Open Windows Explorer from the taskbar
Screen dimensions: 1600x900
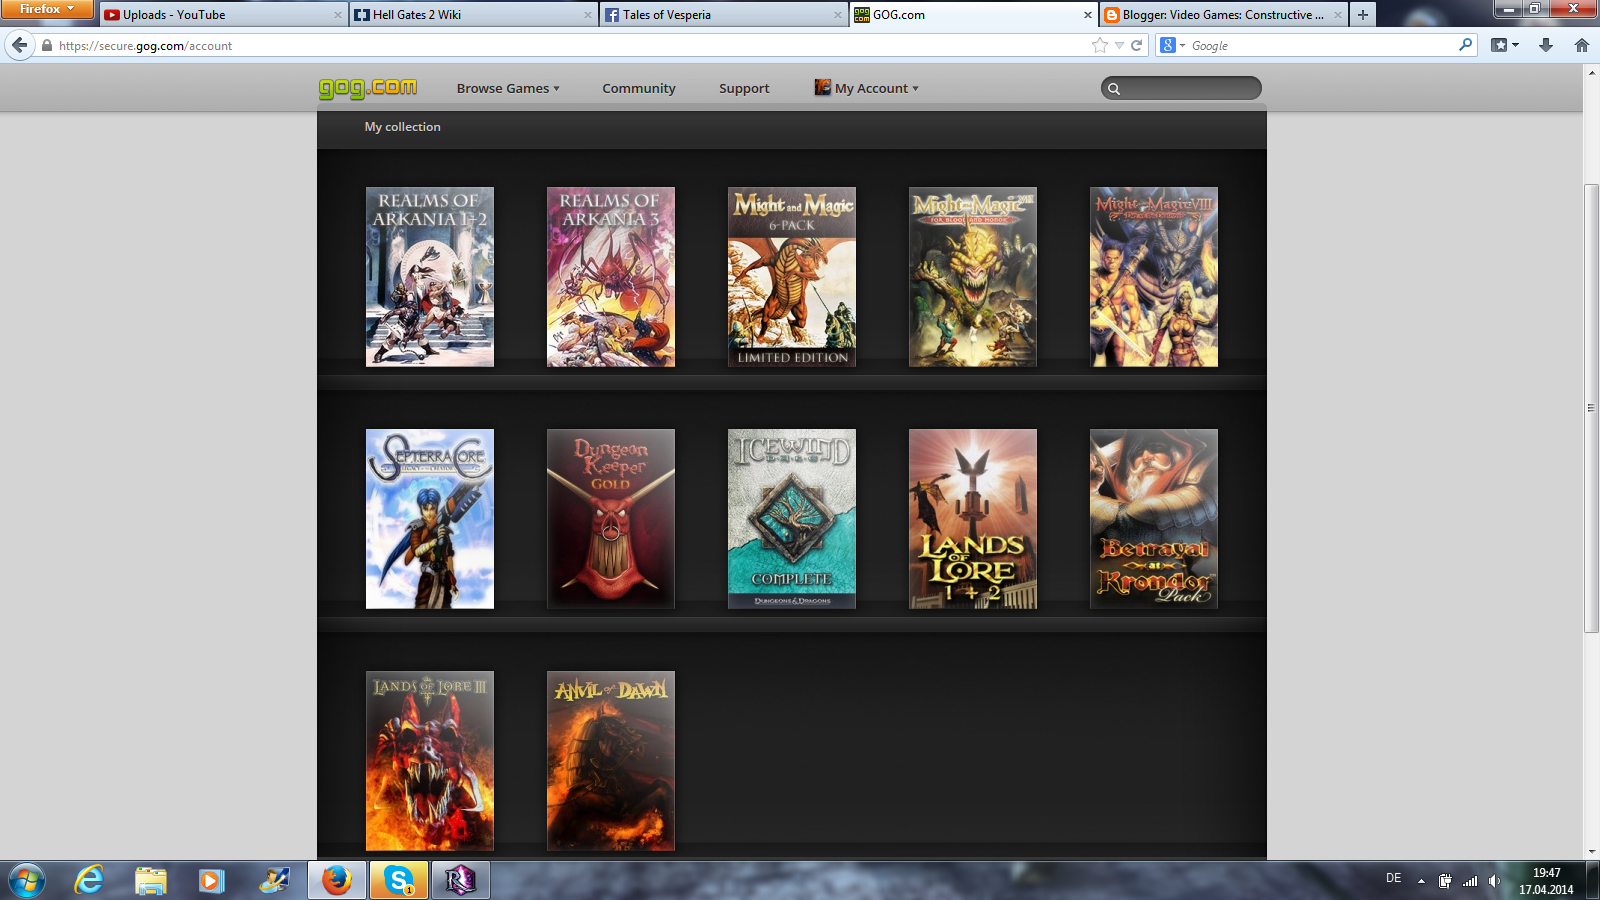click(x=150, y=881)
